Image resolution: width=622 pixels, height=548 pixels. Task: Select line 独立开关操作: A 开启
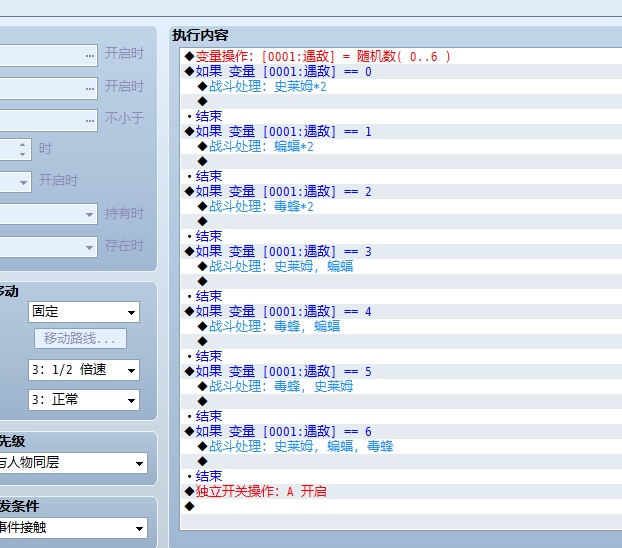[x=401, y=491]
